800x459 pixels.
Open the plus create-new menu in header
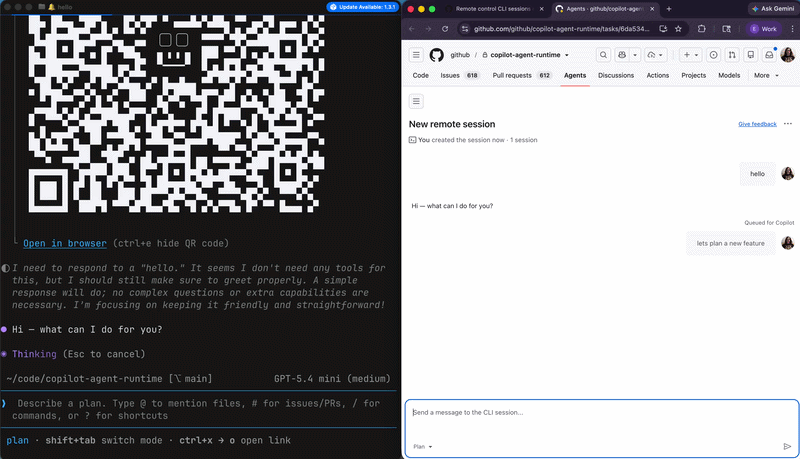(690, 55)
